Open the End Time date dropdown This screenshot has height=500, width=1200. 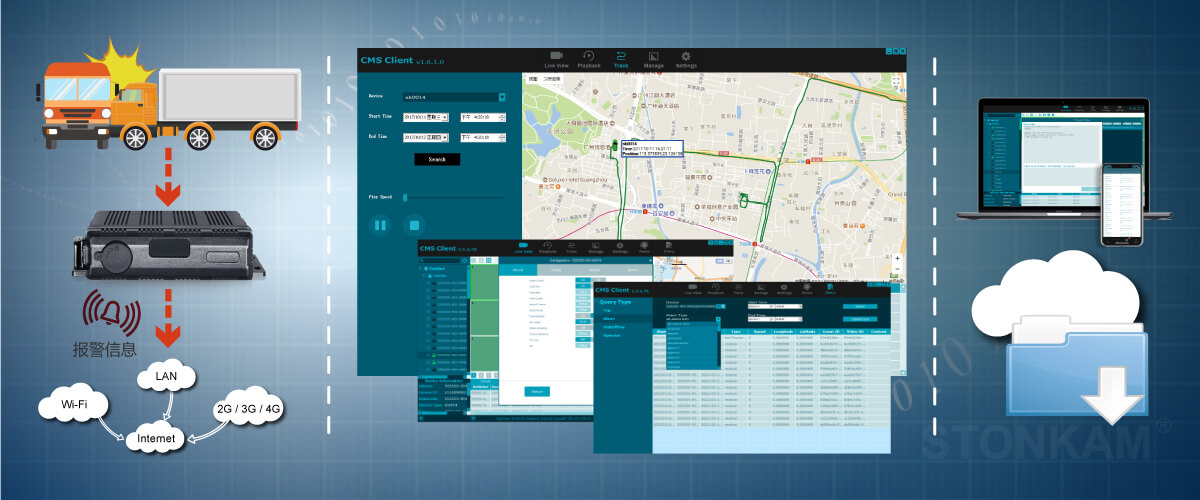coord(444,137)
